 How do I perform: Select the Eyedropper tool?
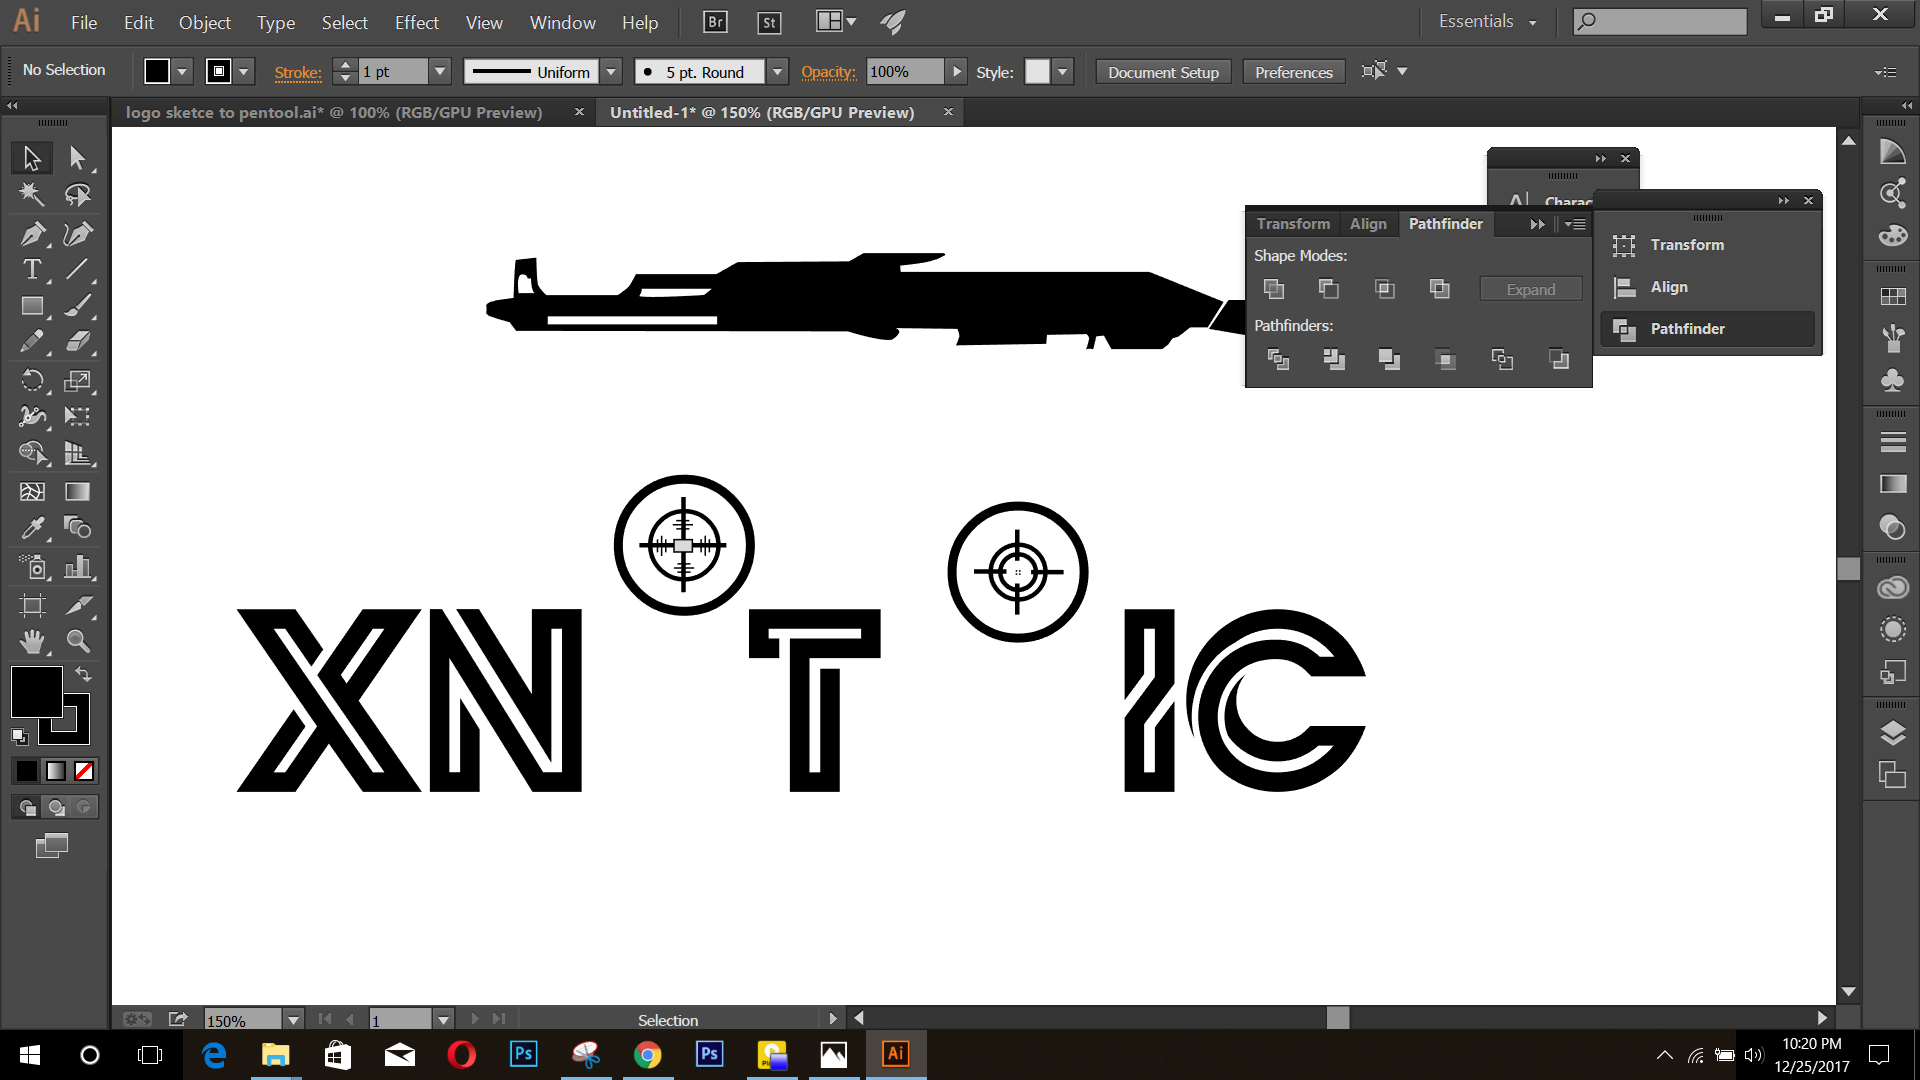click(x=32, y=527)
